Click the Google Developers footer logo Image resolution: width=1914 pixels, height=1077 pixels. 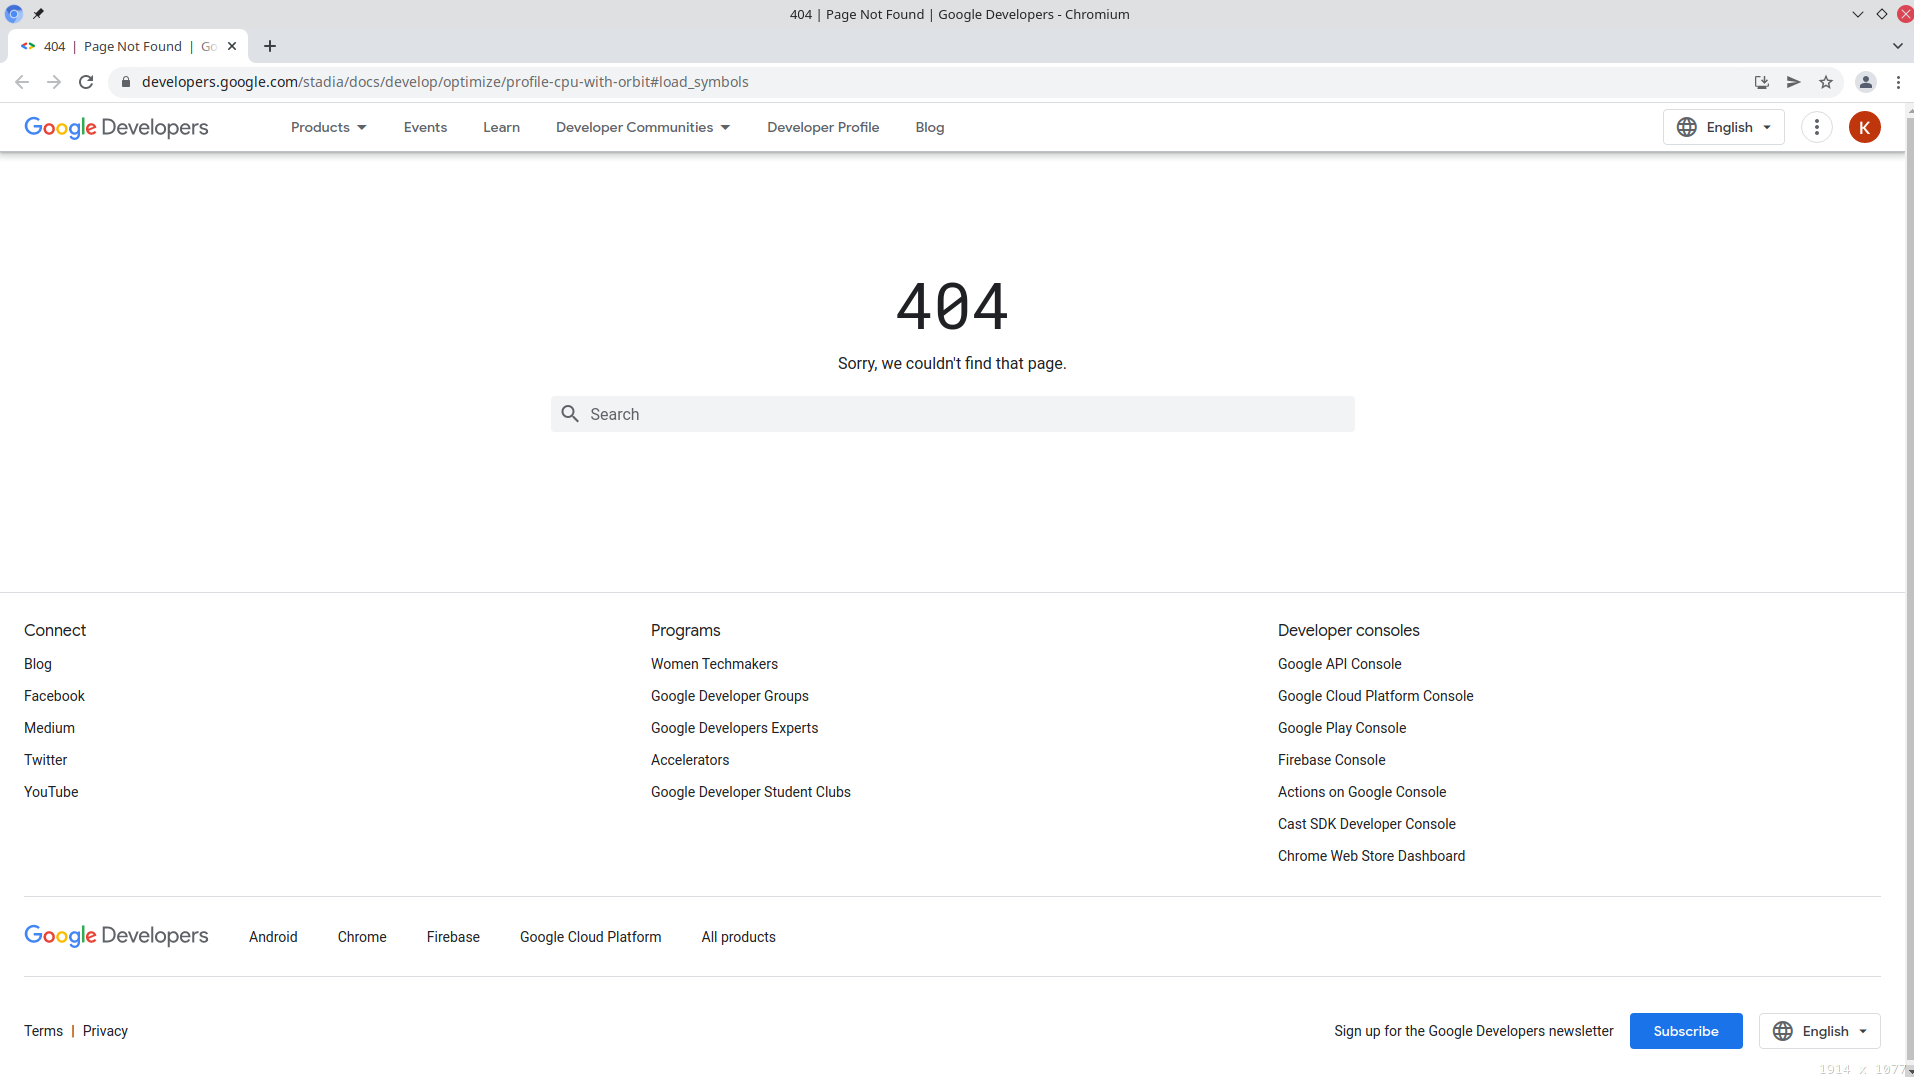[116, 935]
